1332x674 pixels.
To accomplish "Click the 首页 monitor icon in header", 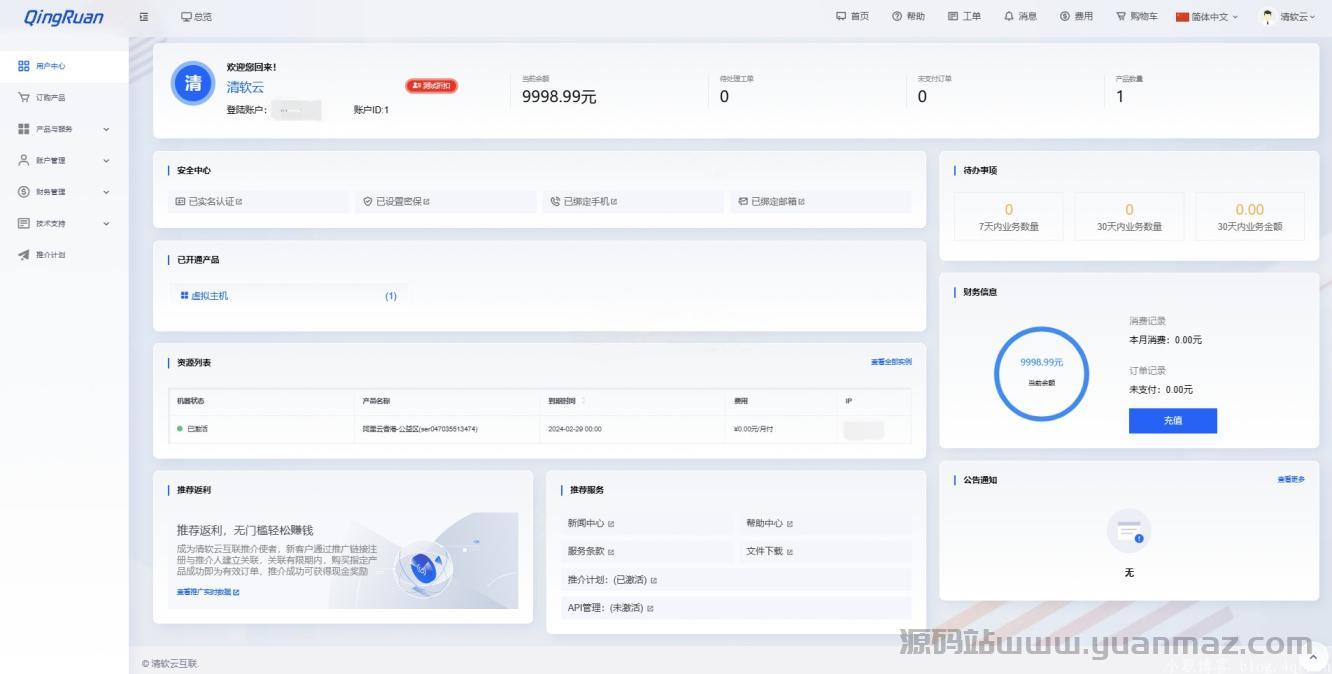I will 841,17.
